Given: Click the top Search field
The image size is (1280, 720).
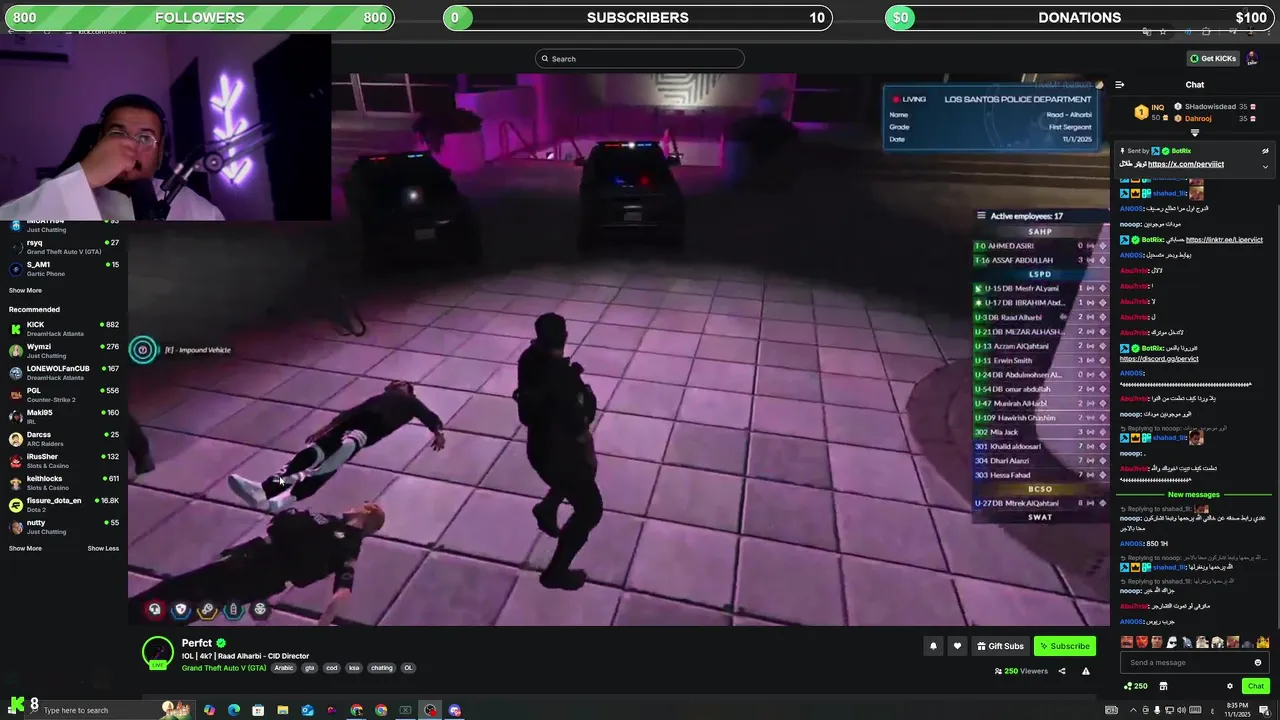Looking at the screenshot, I should (640, 59).
